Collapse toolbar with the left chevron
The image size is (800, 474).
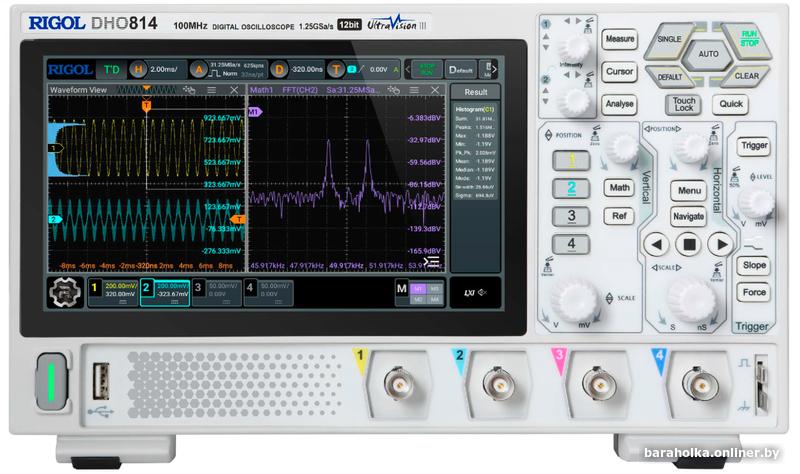(408, 69)
